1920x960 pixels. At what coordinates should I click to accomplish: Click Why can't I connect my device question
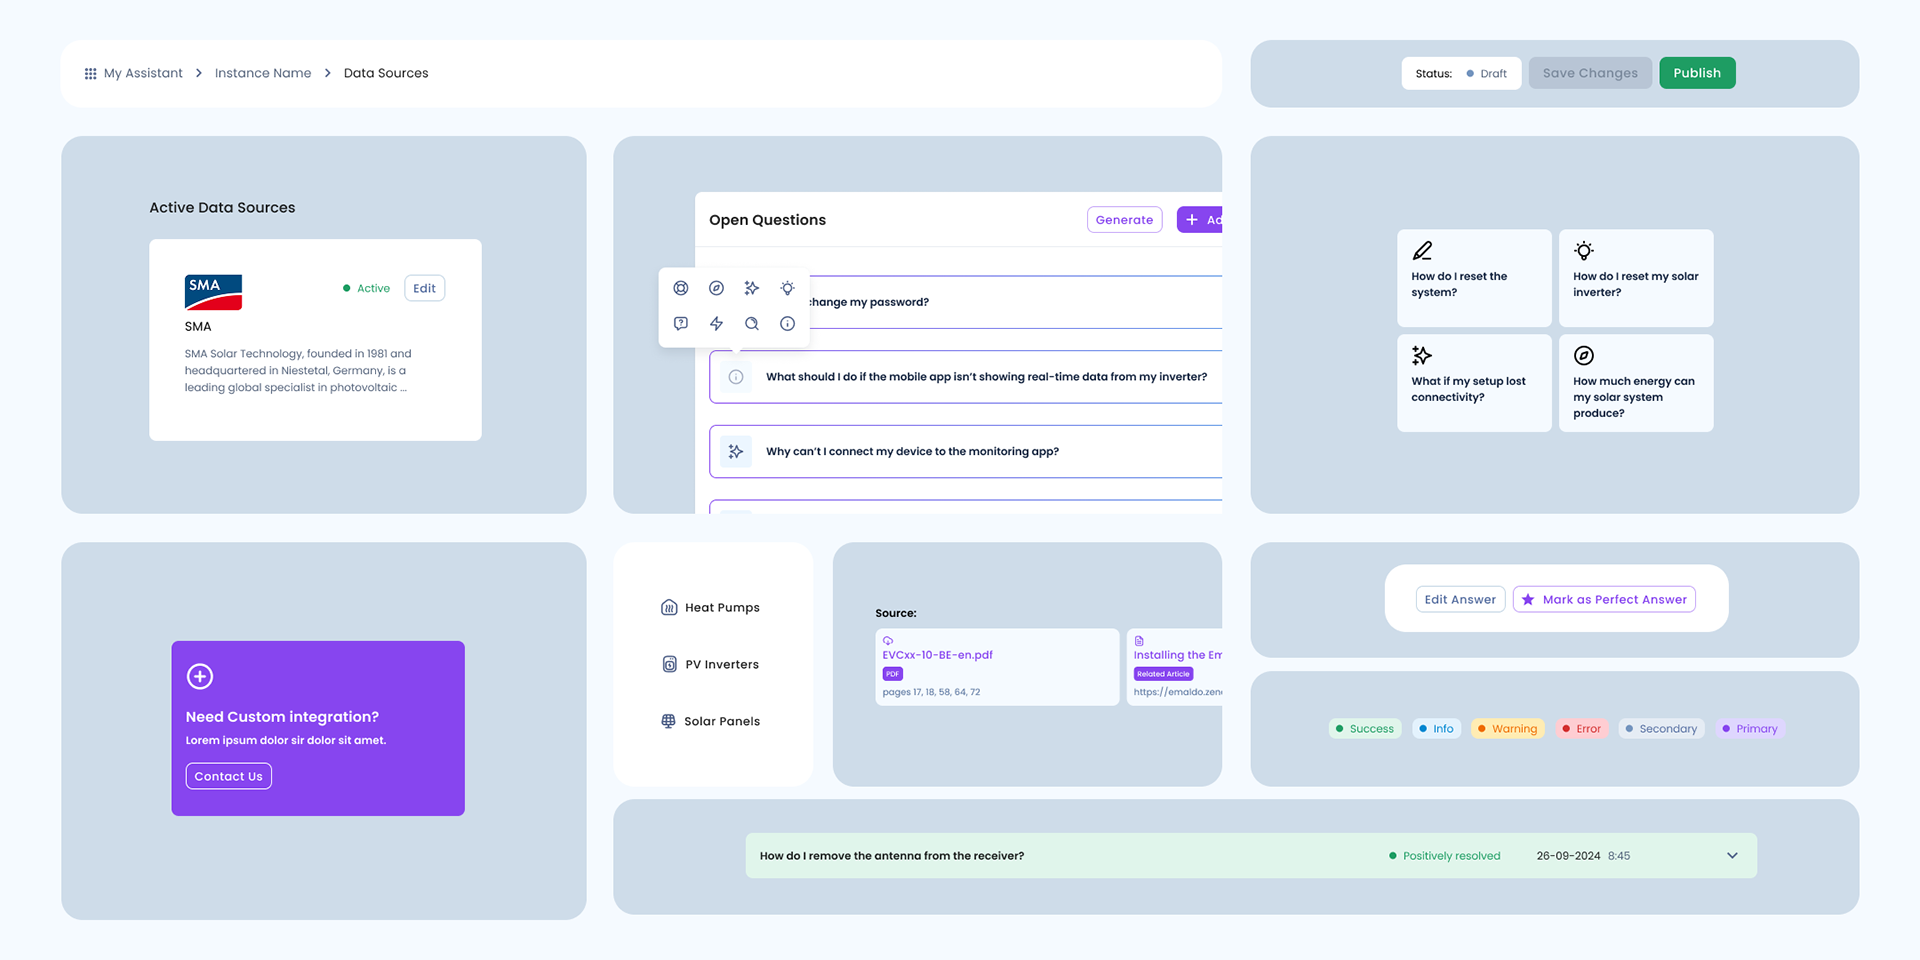point(966,452)
